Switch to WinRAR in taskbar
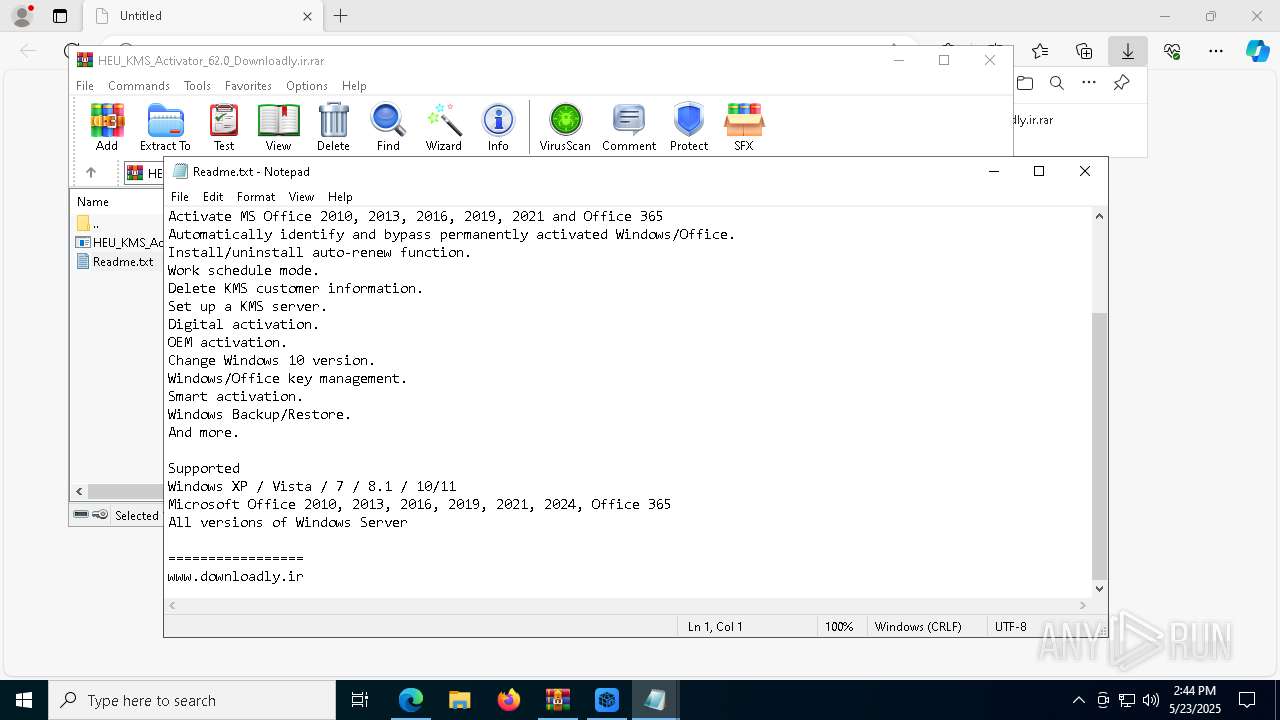This screenshot has height=720, width=1280. pyautogui.click(x=557, y=700)
